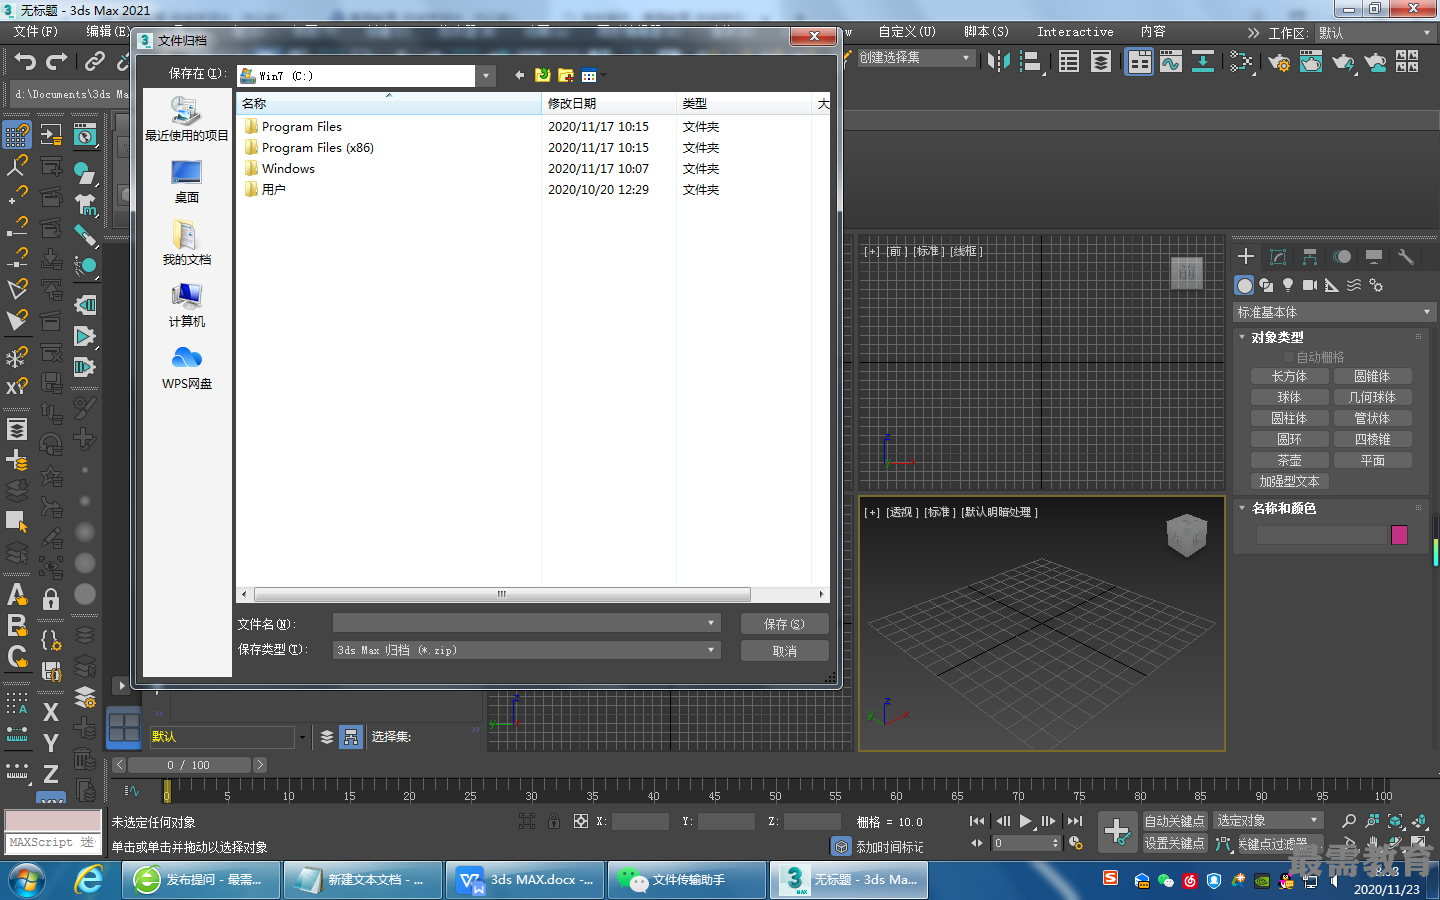Viewport: 1440px width, 900px height.
Task: Click the Windows Start orb button
Action: (x=28, y=880)
